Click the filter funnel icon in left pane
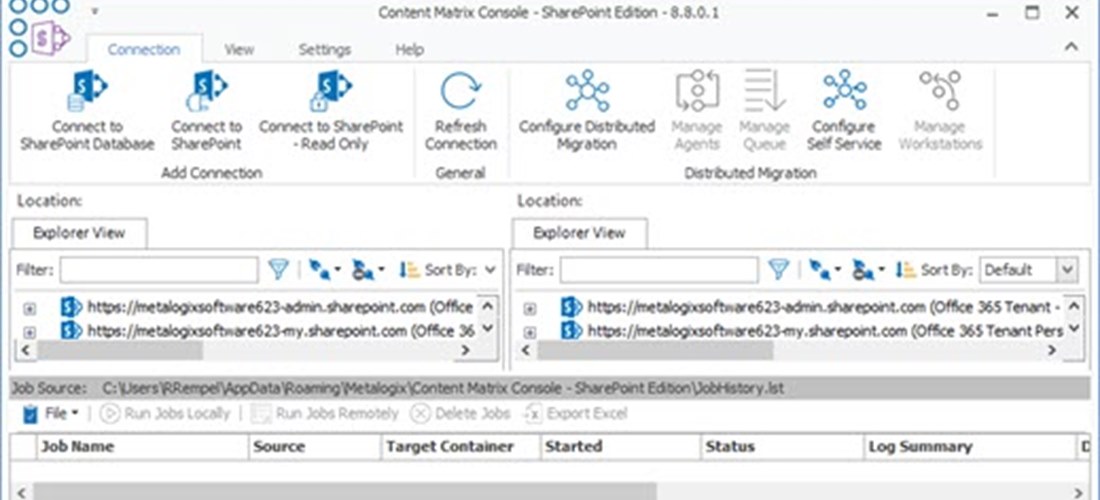1100x500 pixels. (x=279, y=269)
